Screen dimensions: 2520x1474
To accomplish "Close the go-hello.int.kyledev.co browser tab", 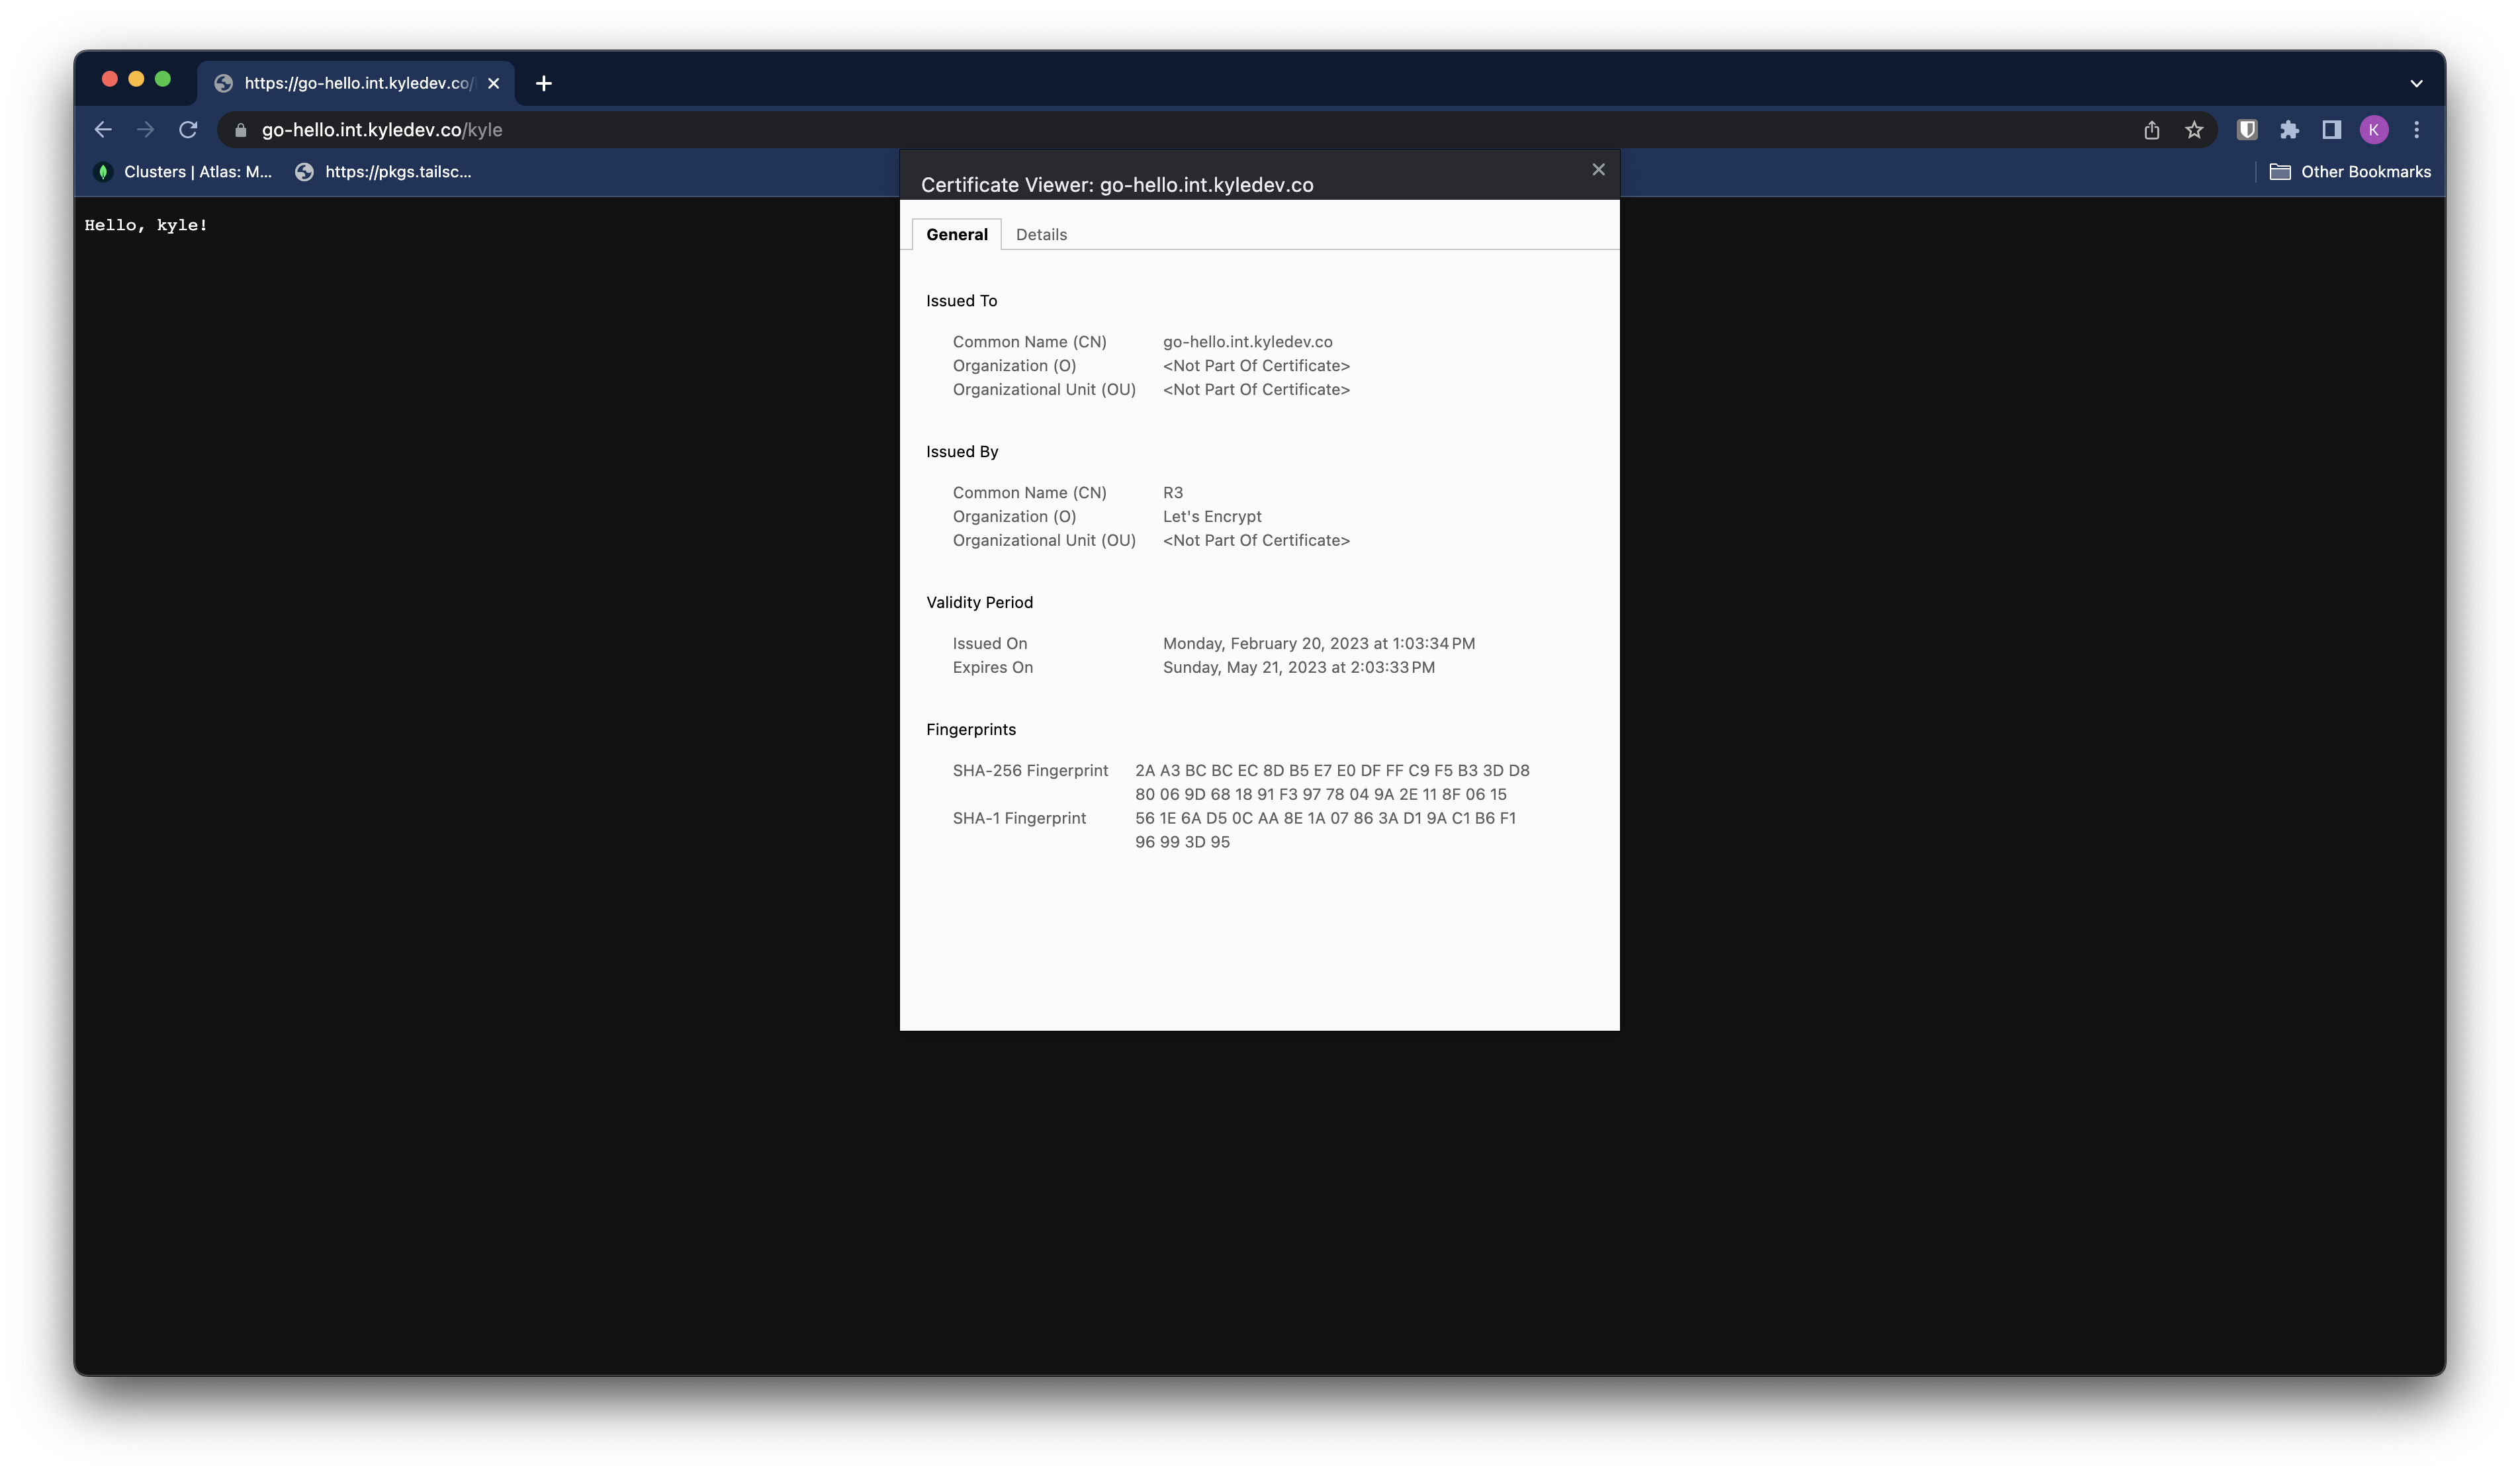I will (493, 83).
